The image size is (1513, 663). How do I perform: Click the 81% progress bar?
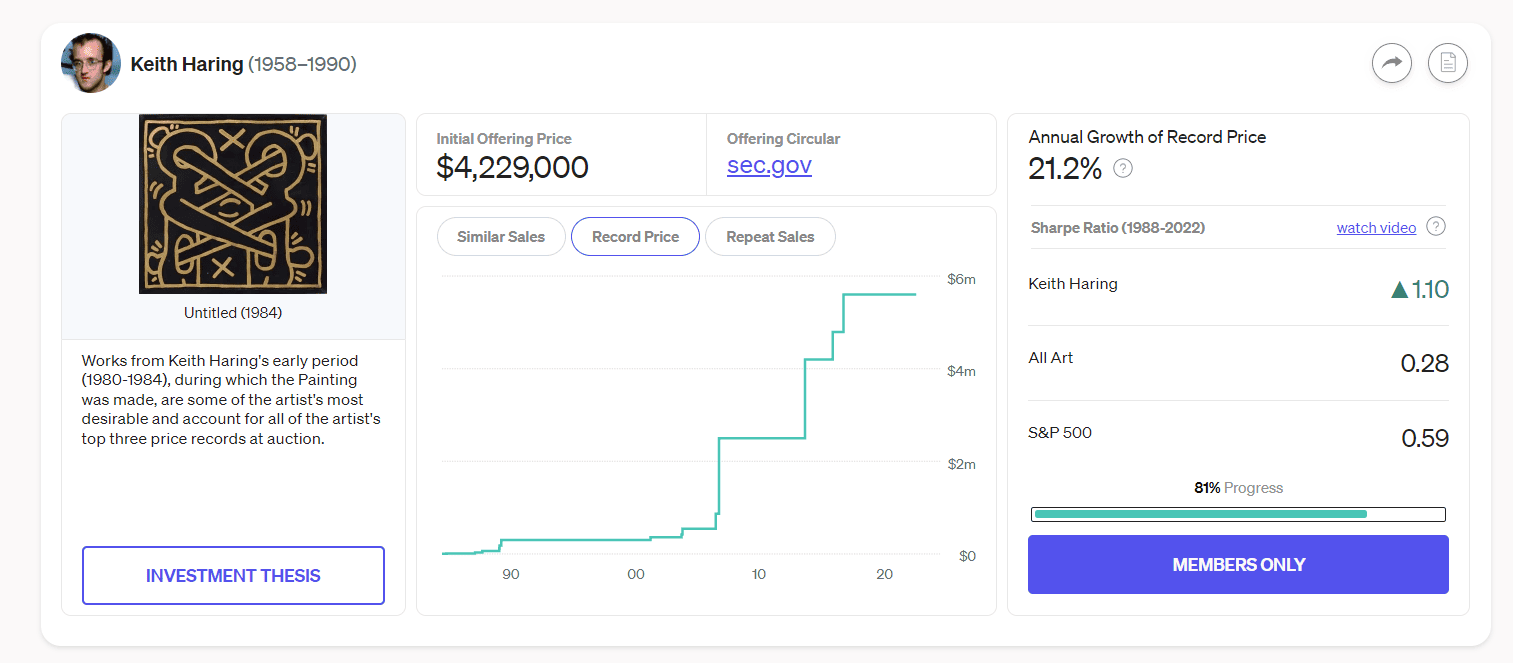pos(1238,514)
